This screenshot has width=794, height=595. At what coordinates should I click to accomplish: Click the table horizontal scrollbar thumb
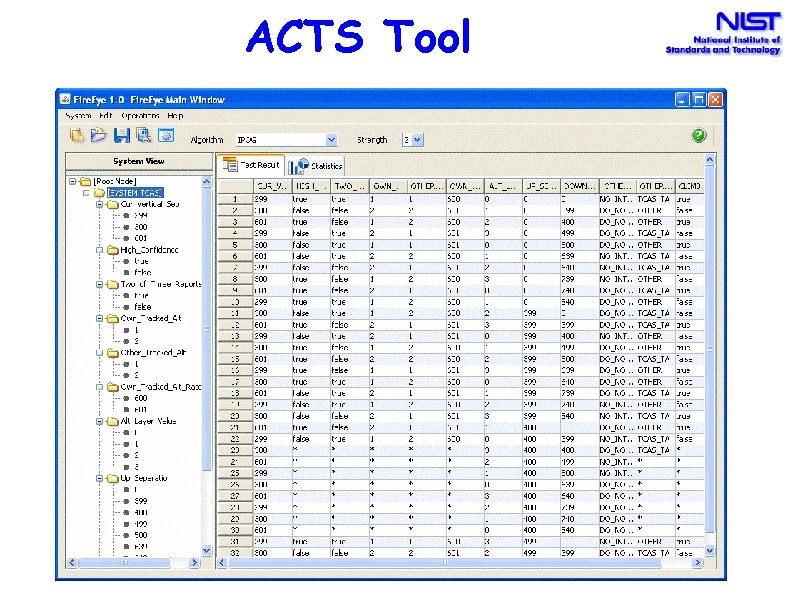click(x=445, y=563)
